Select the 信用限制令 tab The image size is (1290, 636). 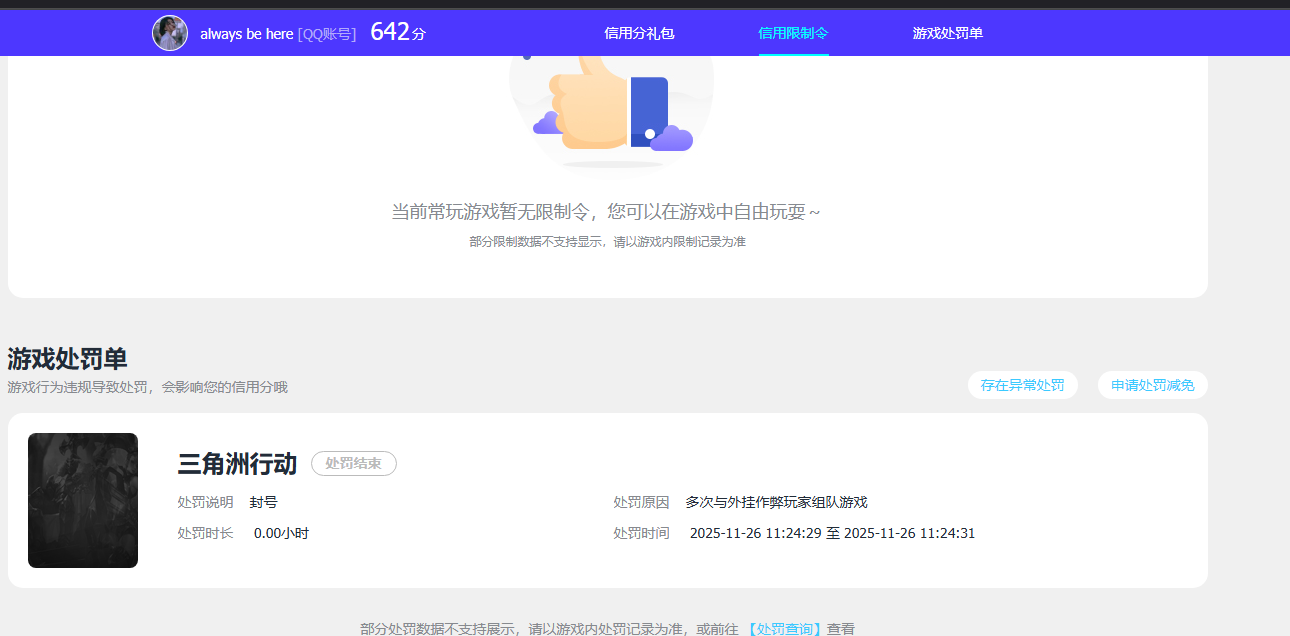793,33
